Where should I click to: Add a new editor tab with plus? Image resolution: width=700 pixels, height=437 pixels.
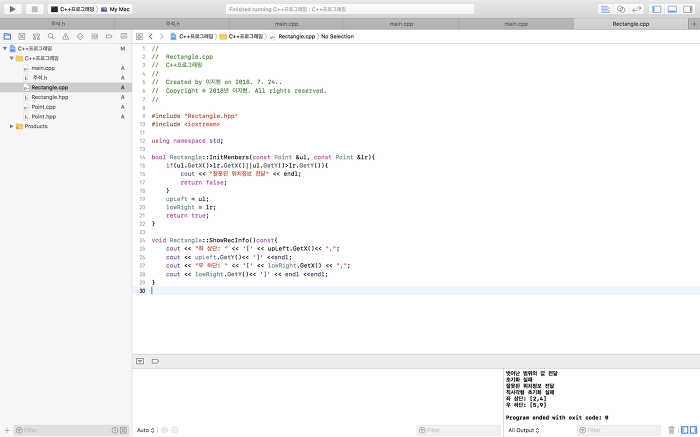pyautogui.click(x=694, y=24)
